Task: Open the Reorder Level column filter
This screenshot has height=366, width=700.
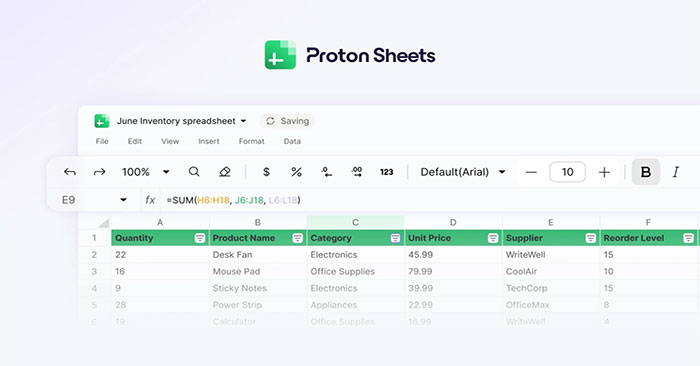Action: point(688,238)
